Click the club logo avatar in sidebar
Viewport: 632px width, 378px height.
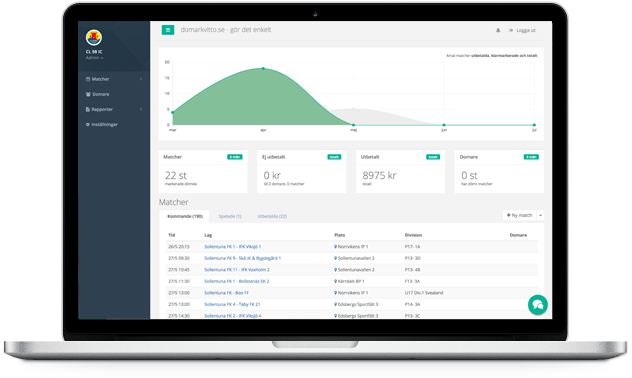point(94,38)
